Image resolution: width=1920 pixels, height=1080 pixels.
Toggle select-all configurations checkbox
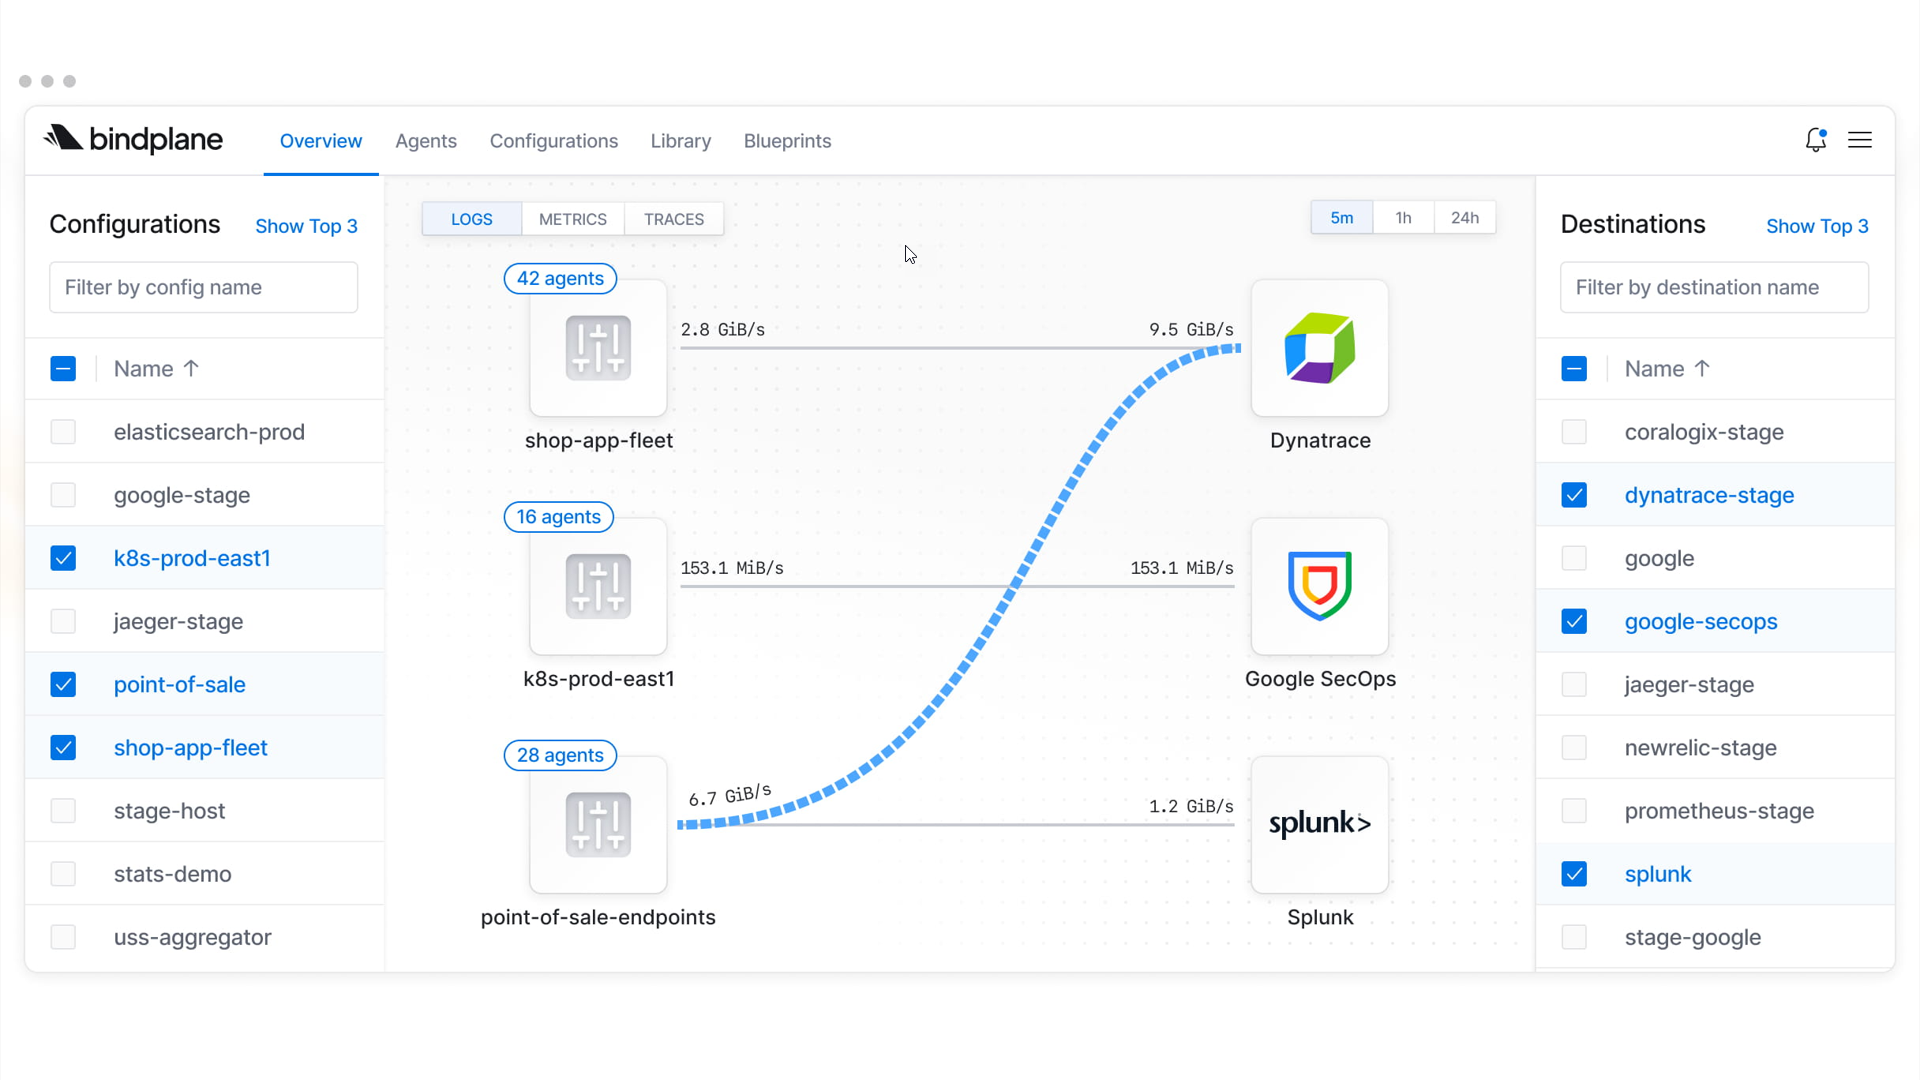[x=63, y=369]
